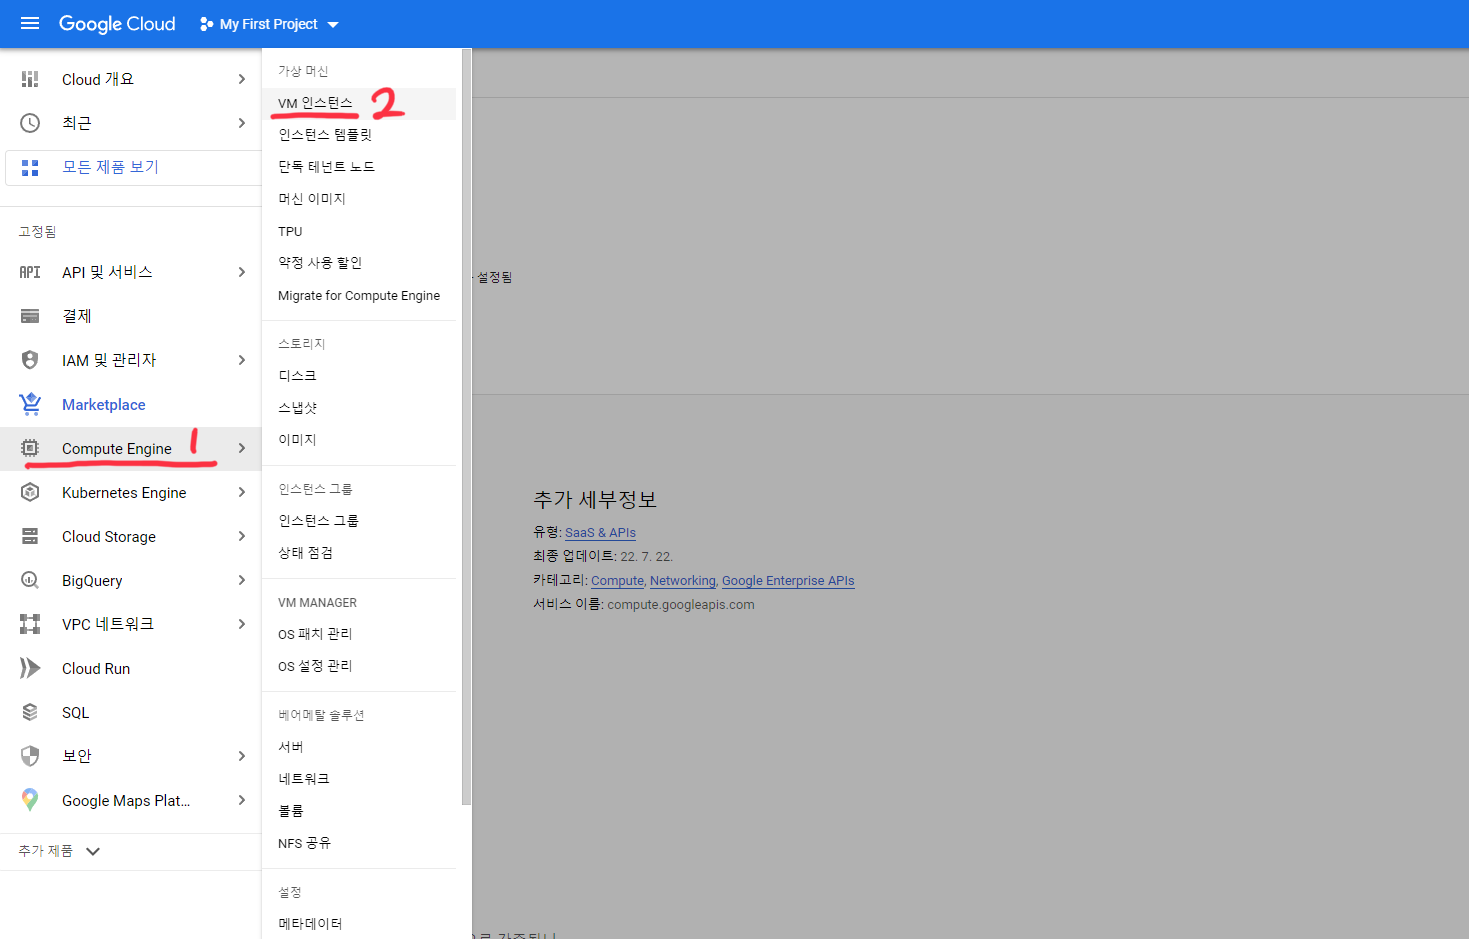Expand the 보안 submenu arrow
1469x939 pixels.
coord(242,756)
